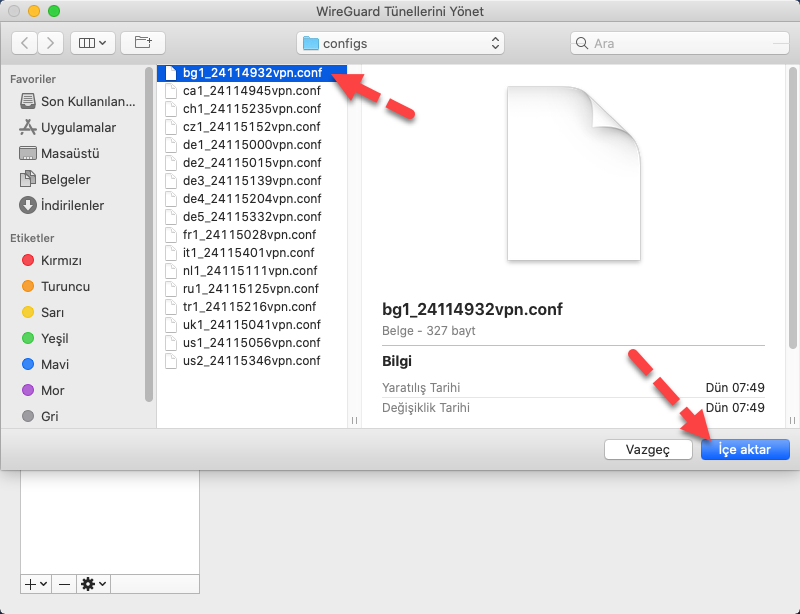This screenshot has width=800, height=614.
Task: Select file de2_24115015vpn.conf
Action: tap(252, 163)
